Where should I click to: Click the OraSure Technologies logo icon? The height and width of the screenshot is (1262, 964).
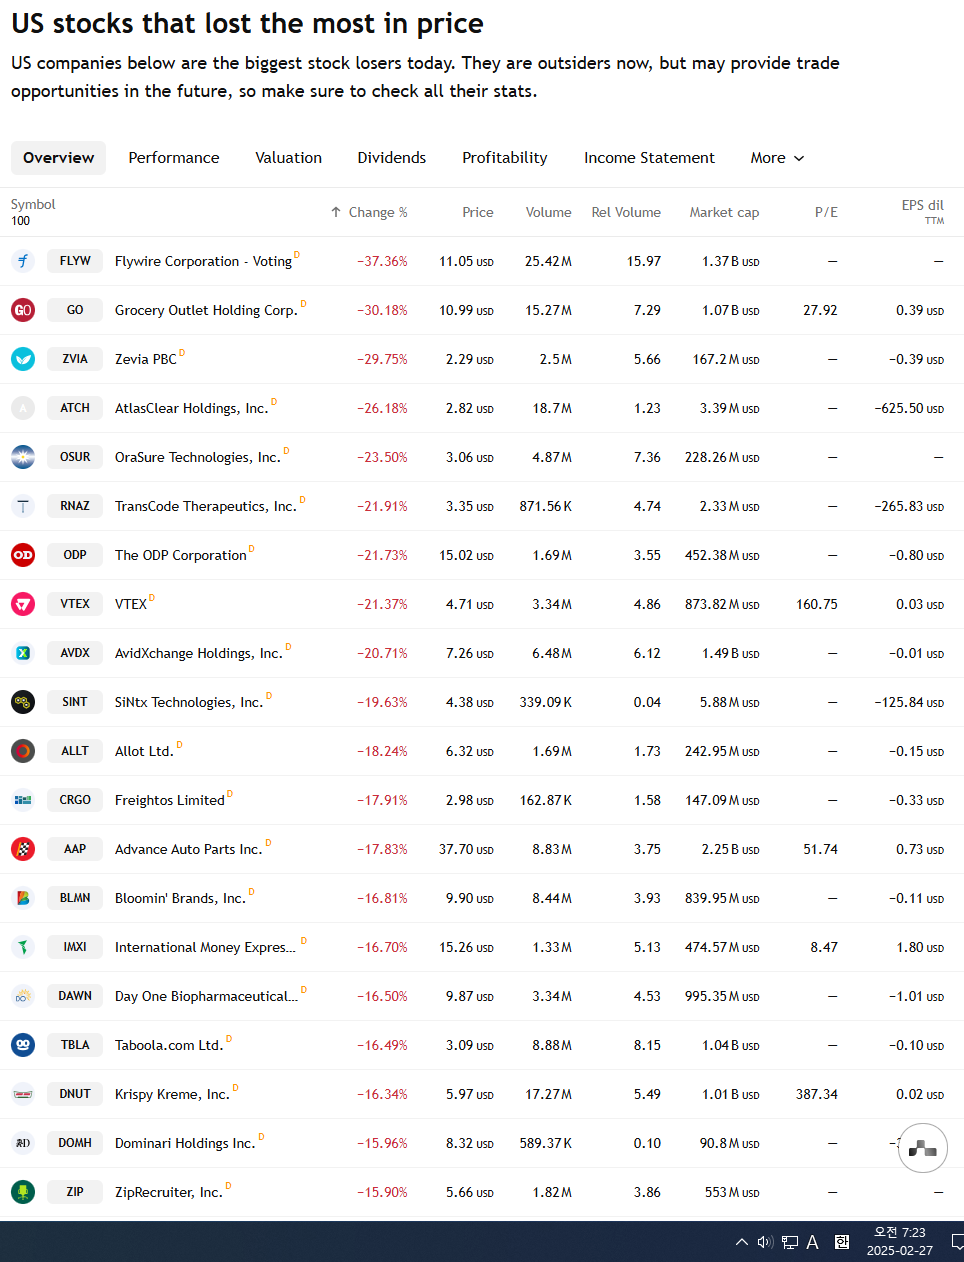tap(23, 457)
